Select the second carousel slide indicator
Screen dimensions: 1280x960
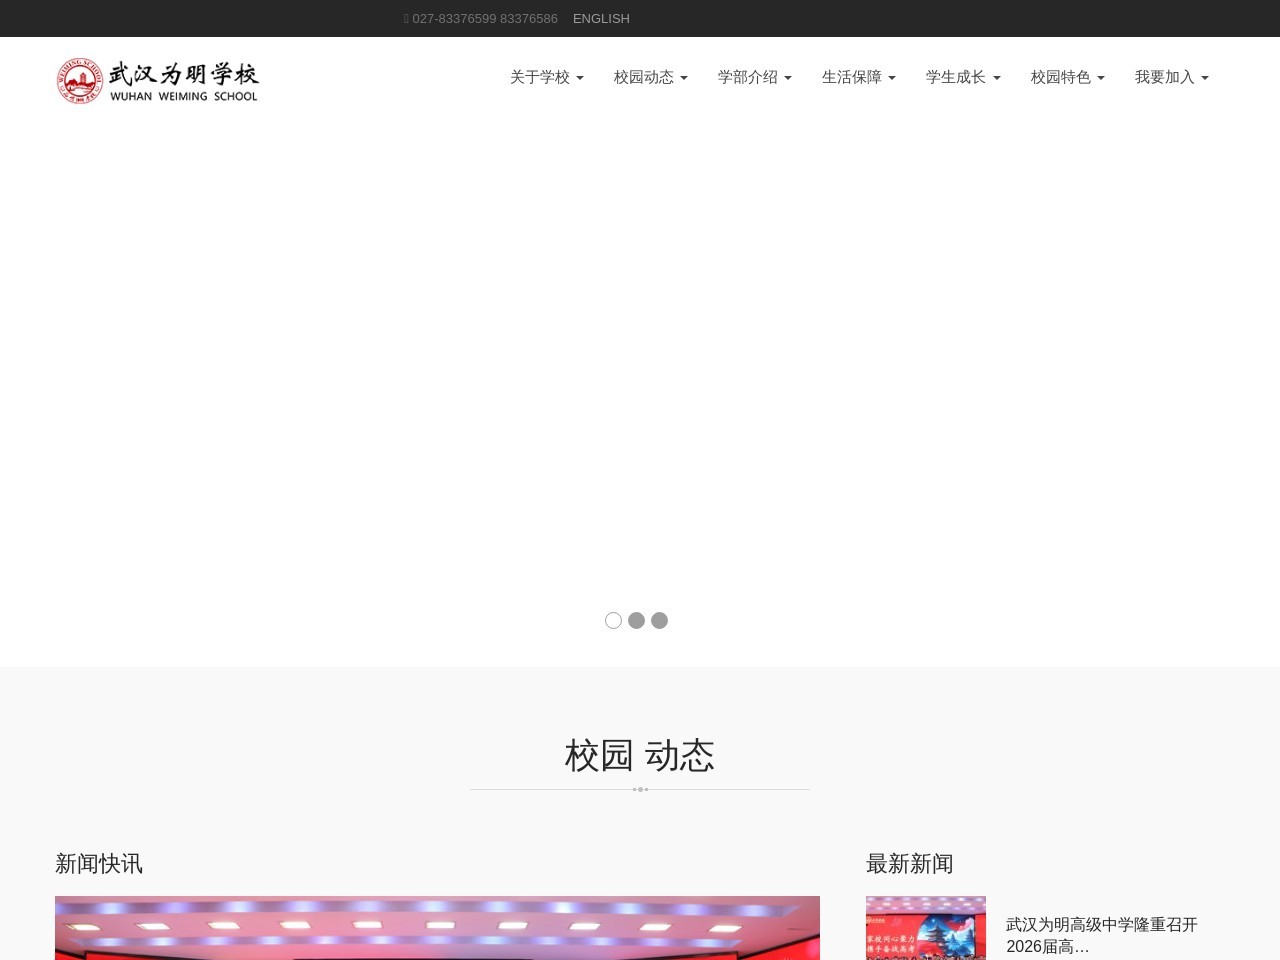click(636, 620)
